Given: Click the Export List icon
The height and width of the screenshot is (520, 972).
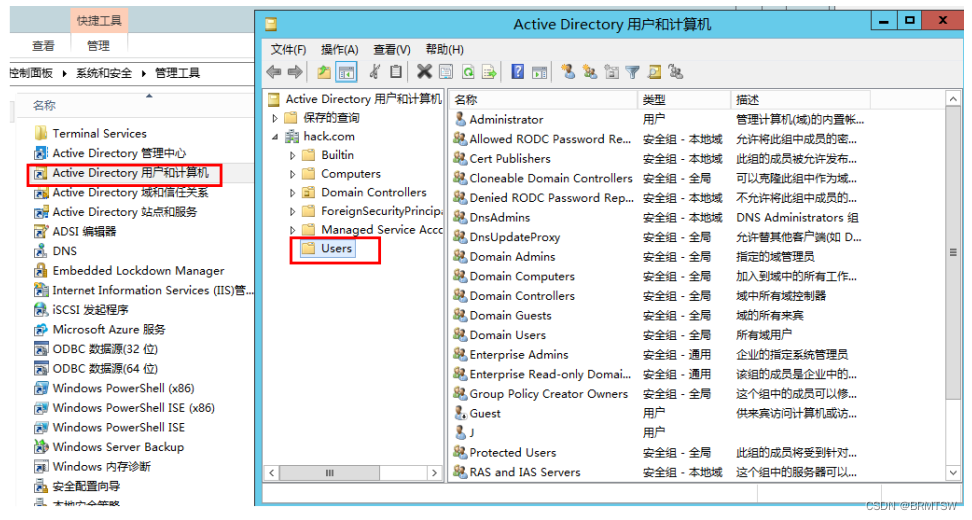Looking at the screenshot, I should (490, 72).
